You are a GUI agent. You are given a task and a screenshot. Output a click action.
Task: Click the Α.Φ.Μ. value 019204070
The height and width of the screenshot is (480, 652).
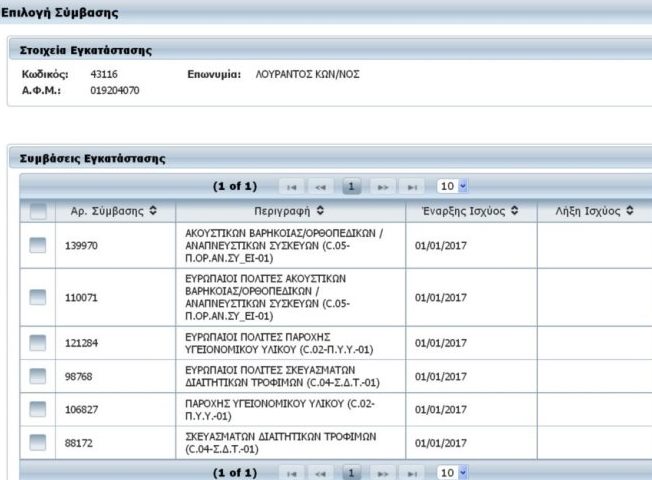point(115,90)
